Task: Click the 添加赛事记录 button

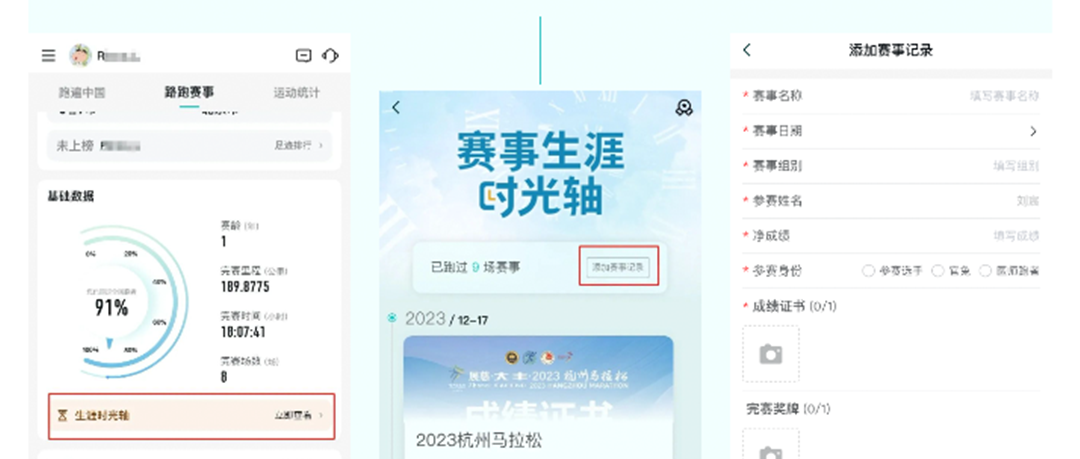Action: click(618, 267)
